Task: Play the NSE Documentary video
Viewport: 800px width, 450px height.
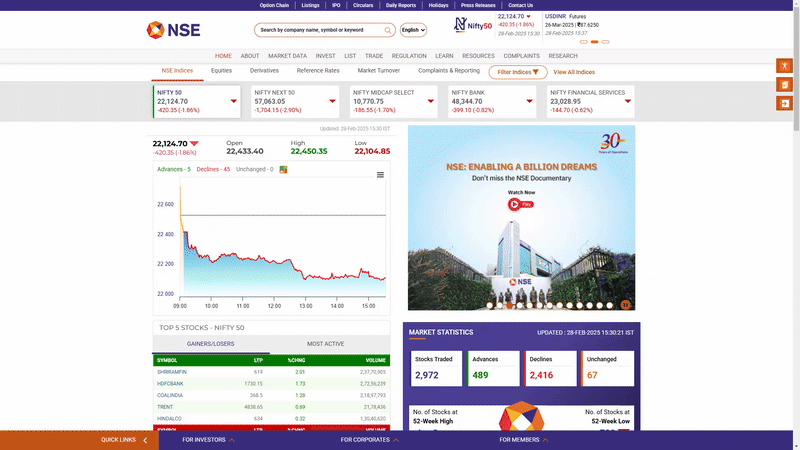Action: (x=520, y=204)
